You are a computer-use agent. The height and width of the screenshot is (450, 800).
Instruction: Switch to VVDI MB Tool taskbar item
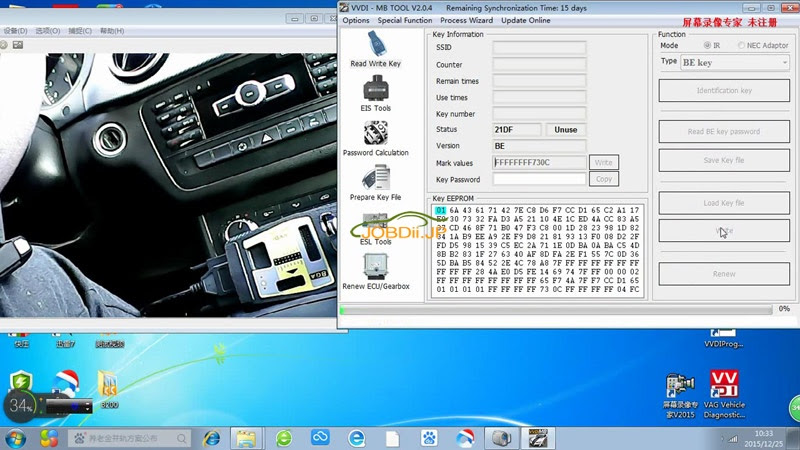538,438
